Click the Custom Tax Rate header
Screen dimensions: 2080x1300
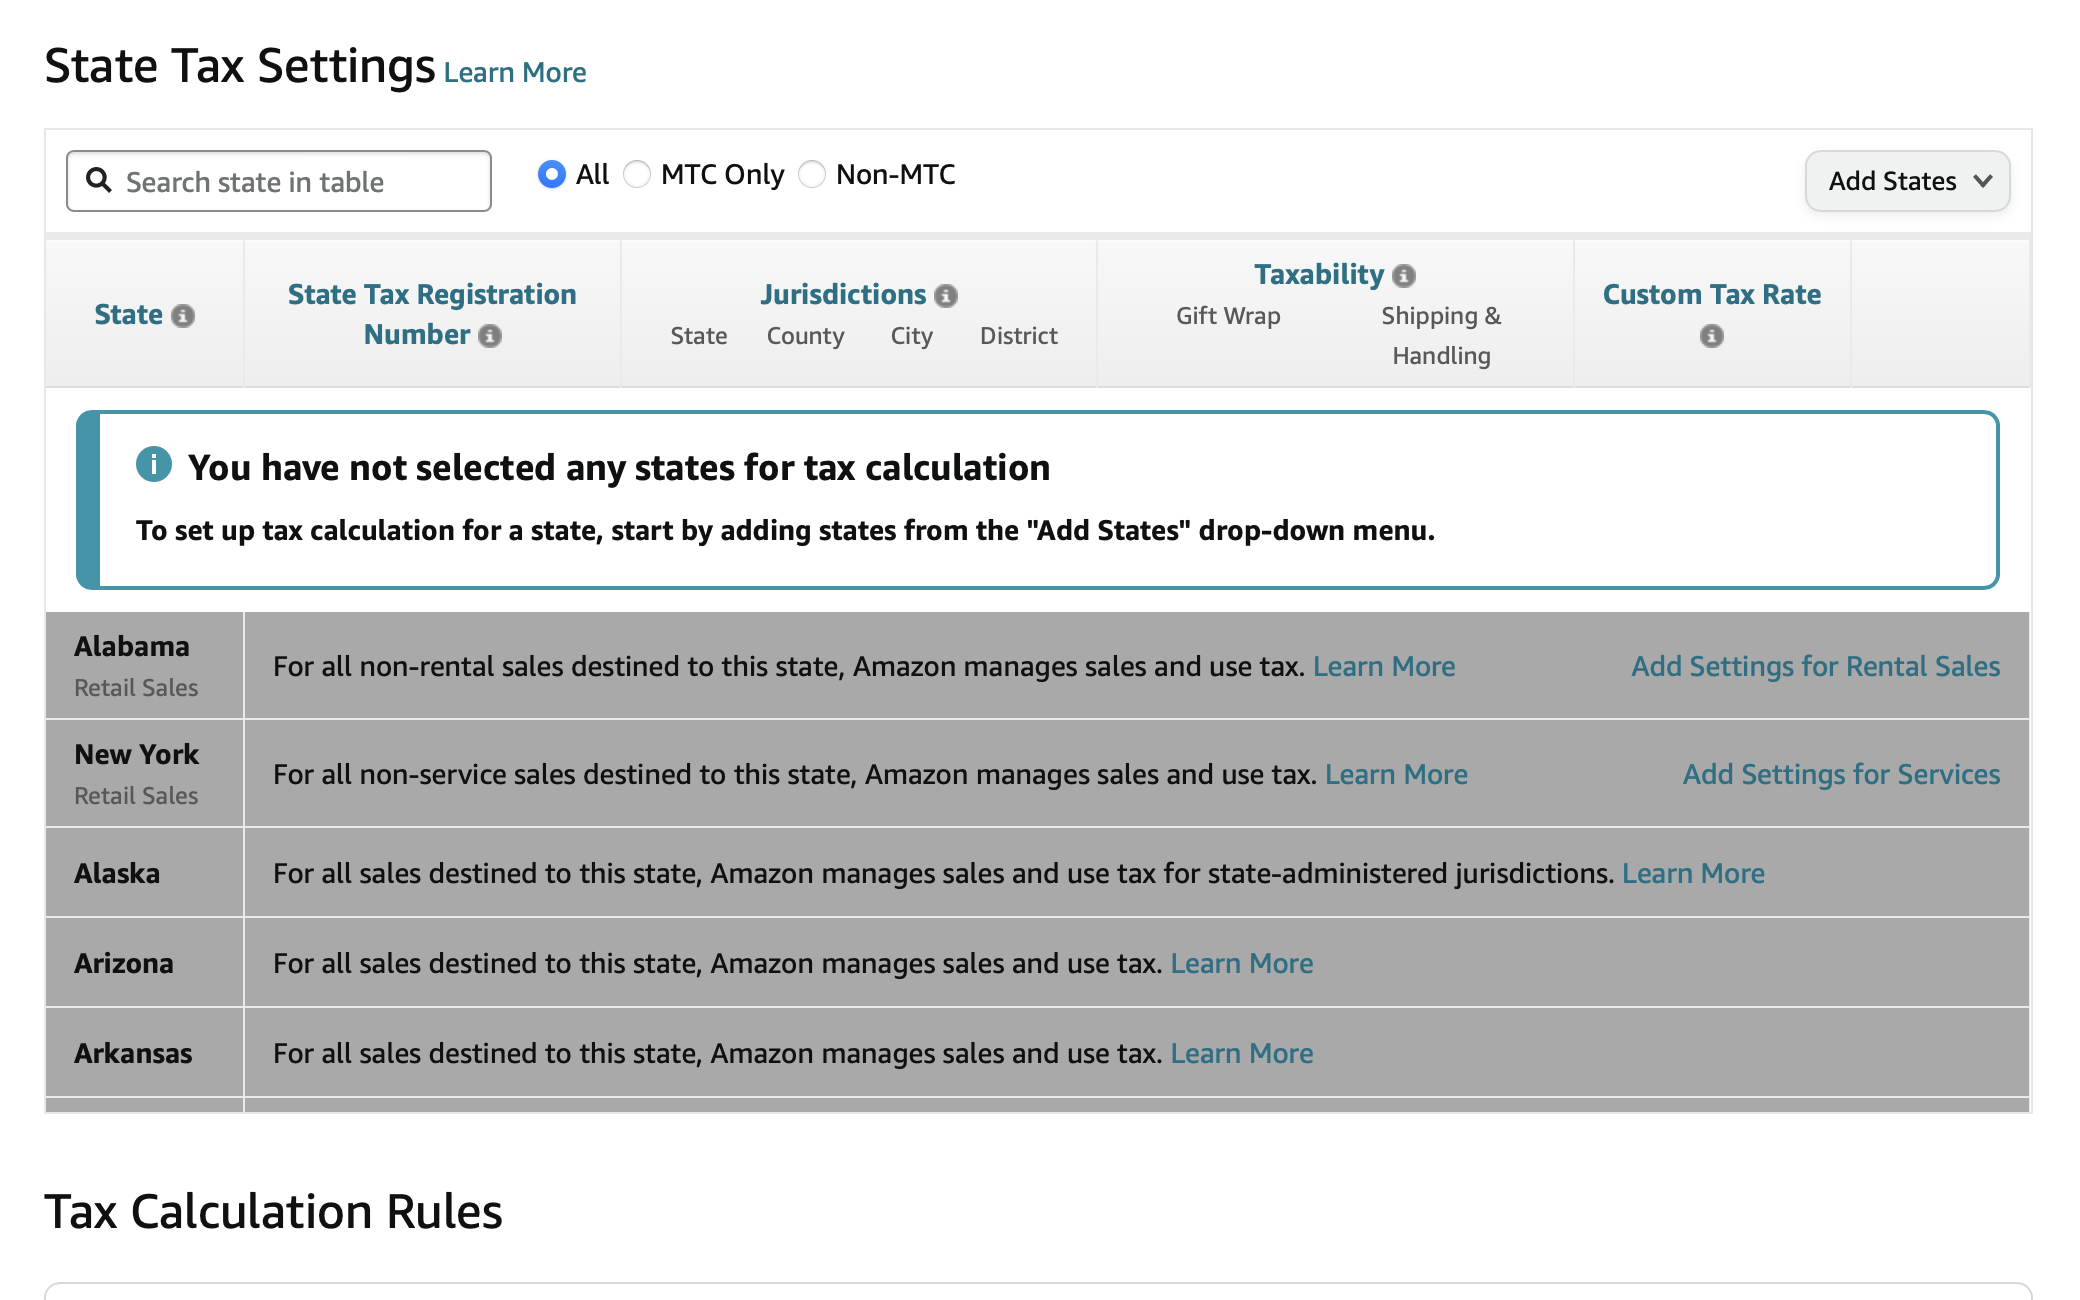pyautogui.click(x=1712, y=295)
